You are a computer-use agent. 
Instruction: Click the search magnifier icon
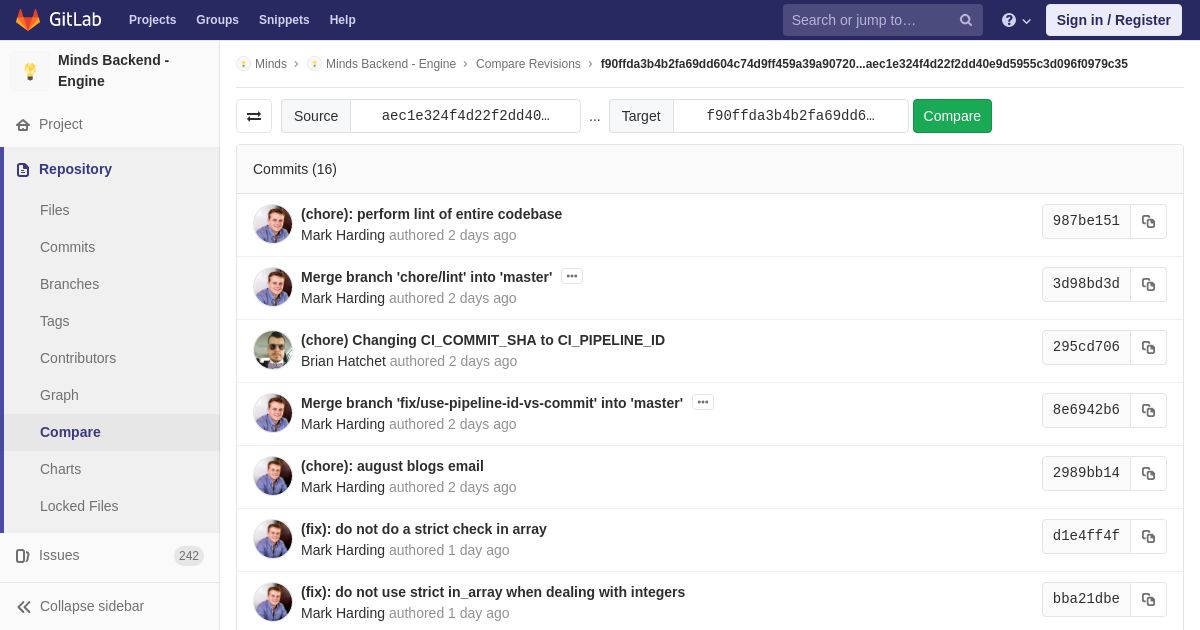tap(965, 20)
